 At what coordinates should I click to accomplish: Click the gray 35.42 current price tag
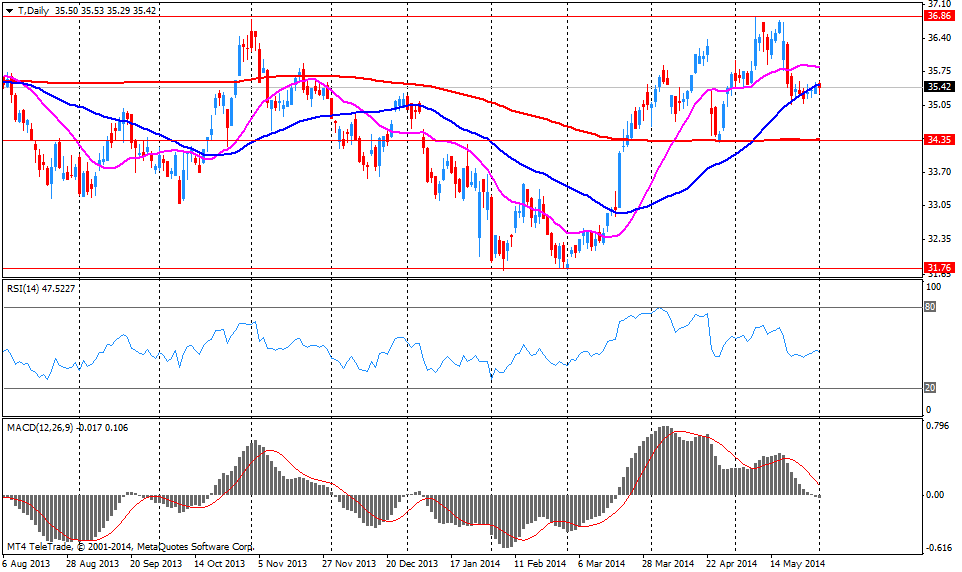point(938,87)
